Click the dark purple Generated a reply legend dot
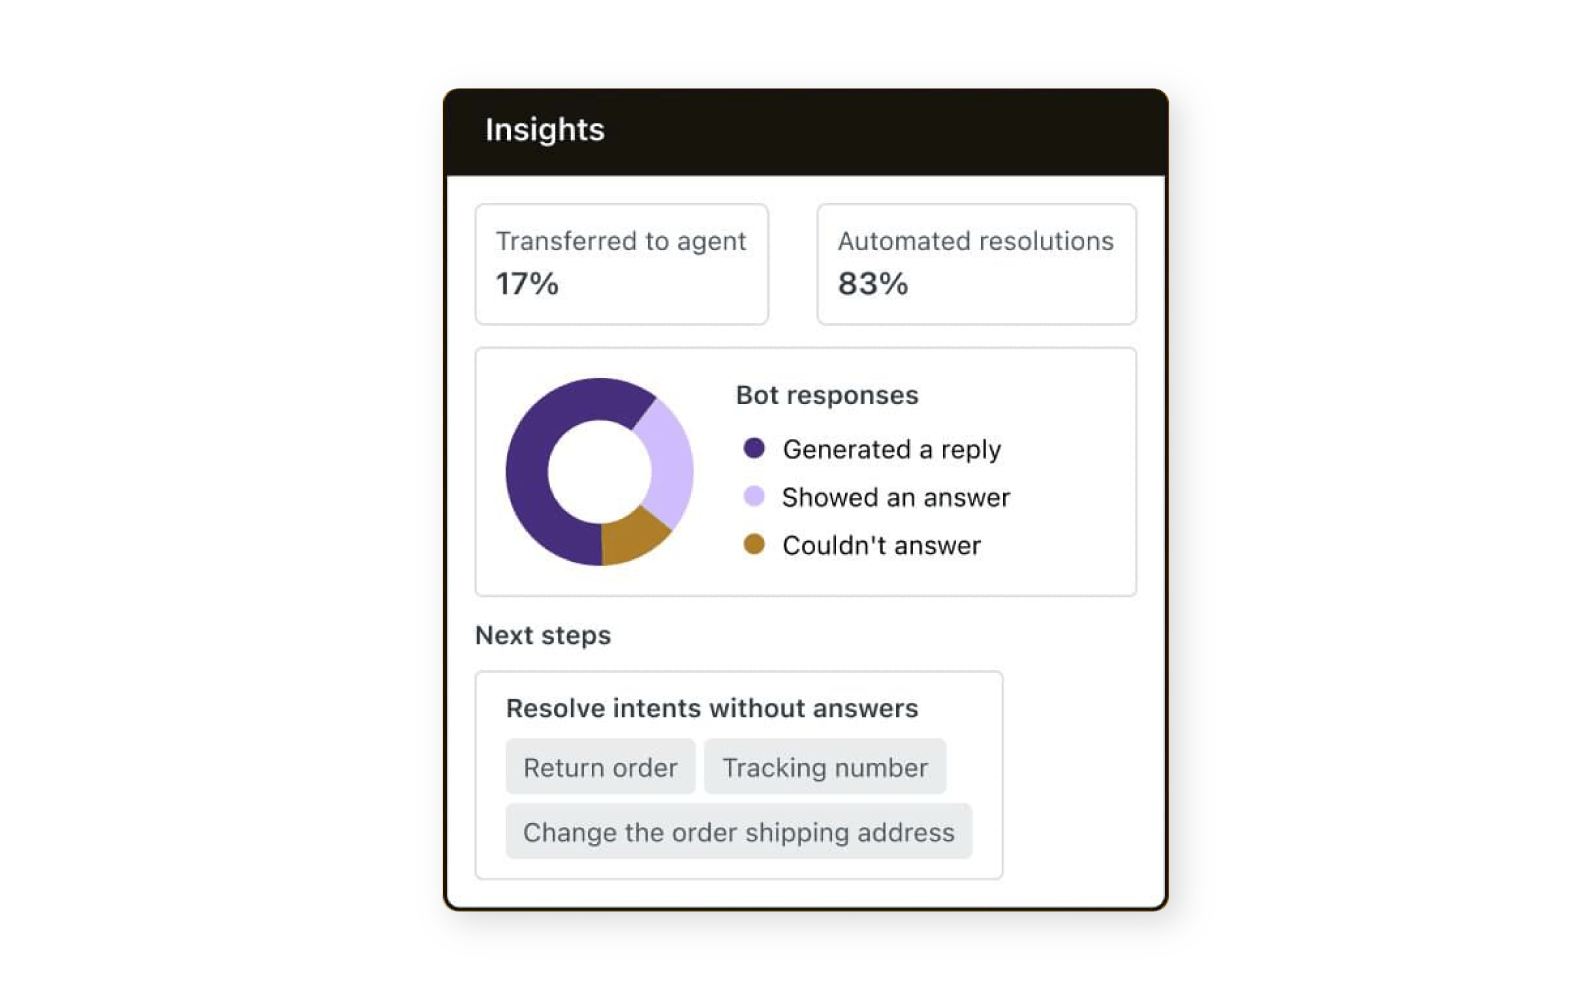 pyautogui.click(x=754, y=448)
